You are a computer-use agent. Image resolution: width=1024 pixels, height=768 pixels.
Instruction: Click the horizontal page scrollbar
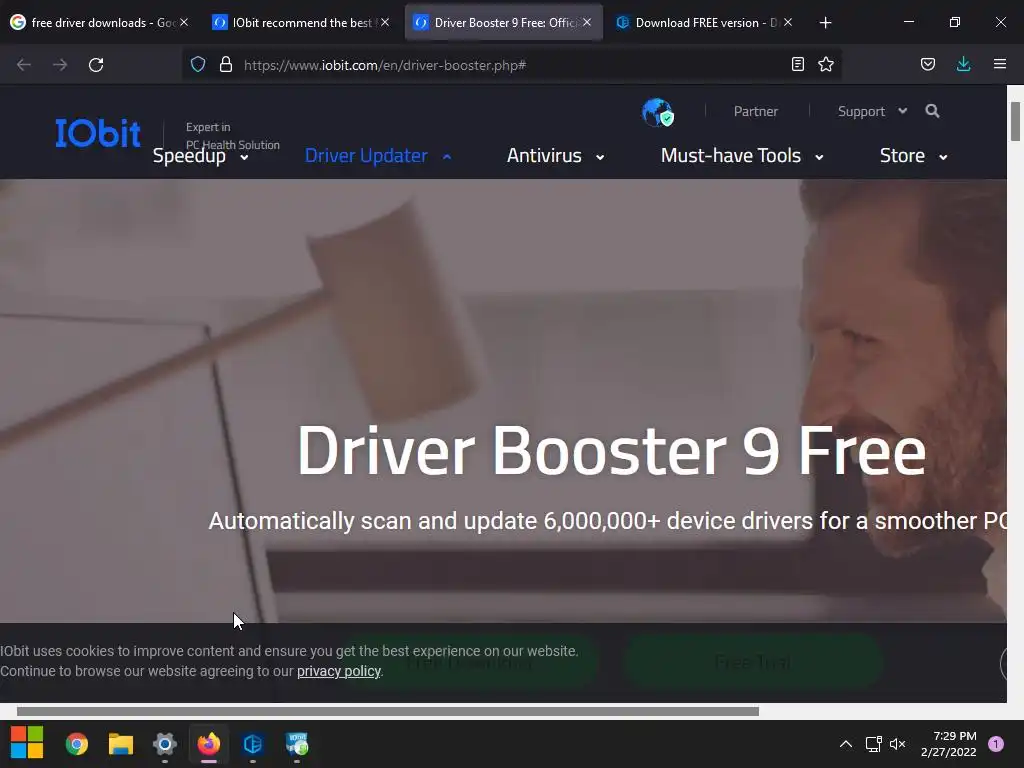[388, 711]
